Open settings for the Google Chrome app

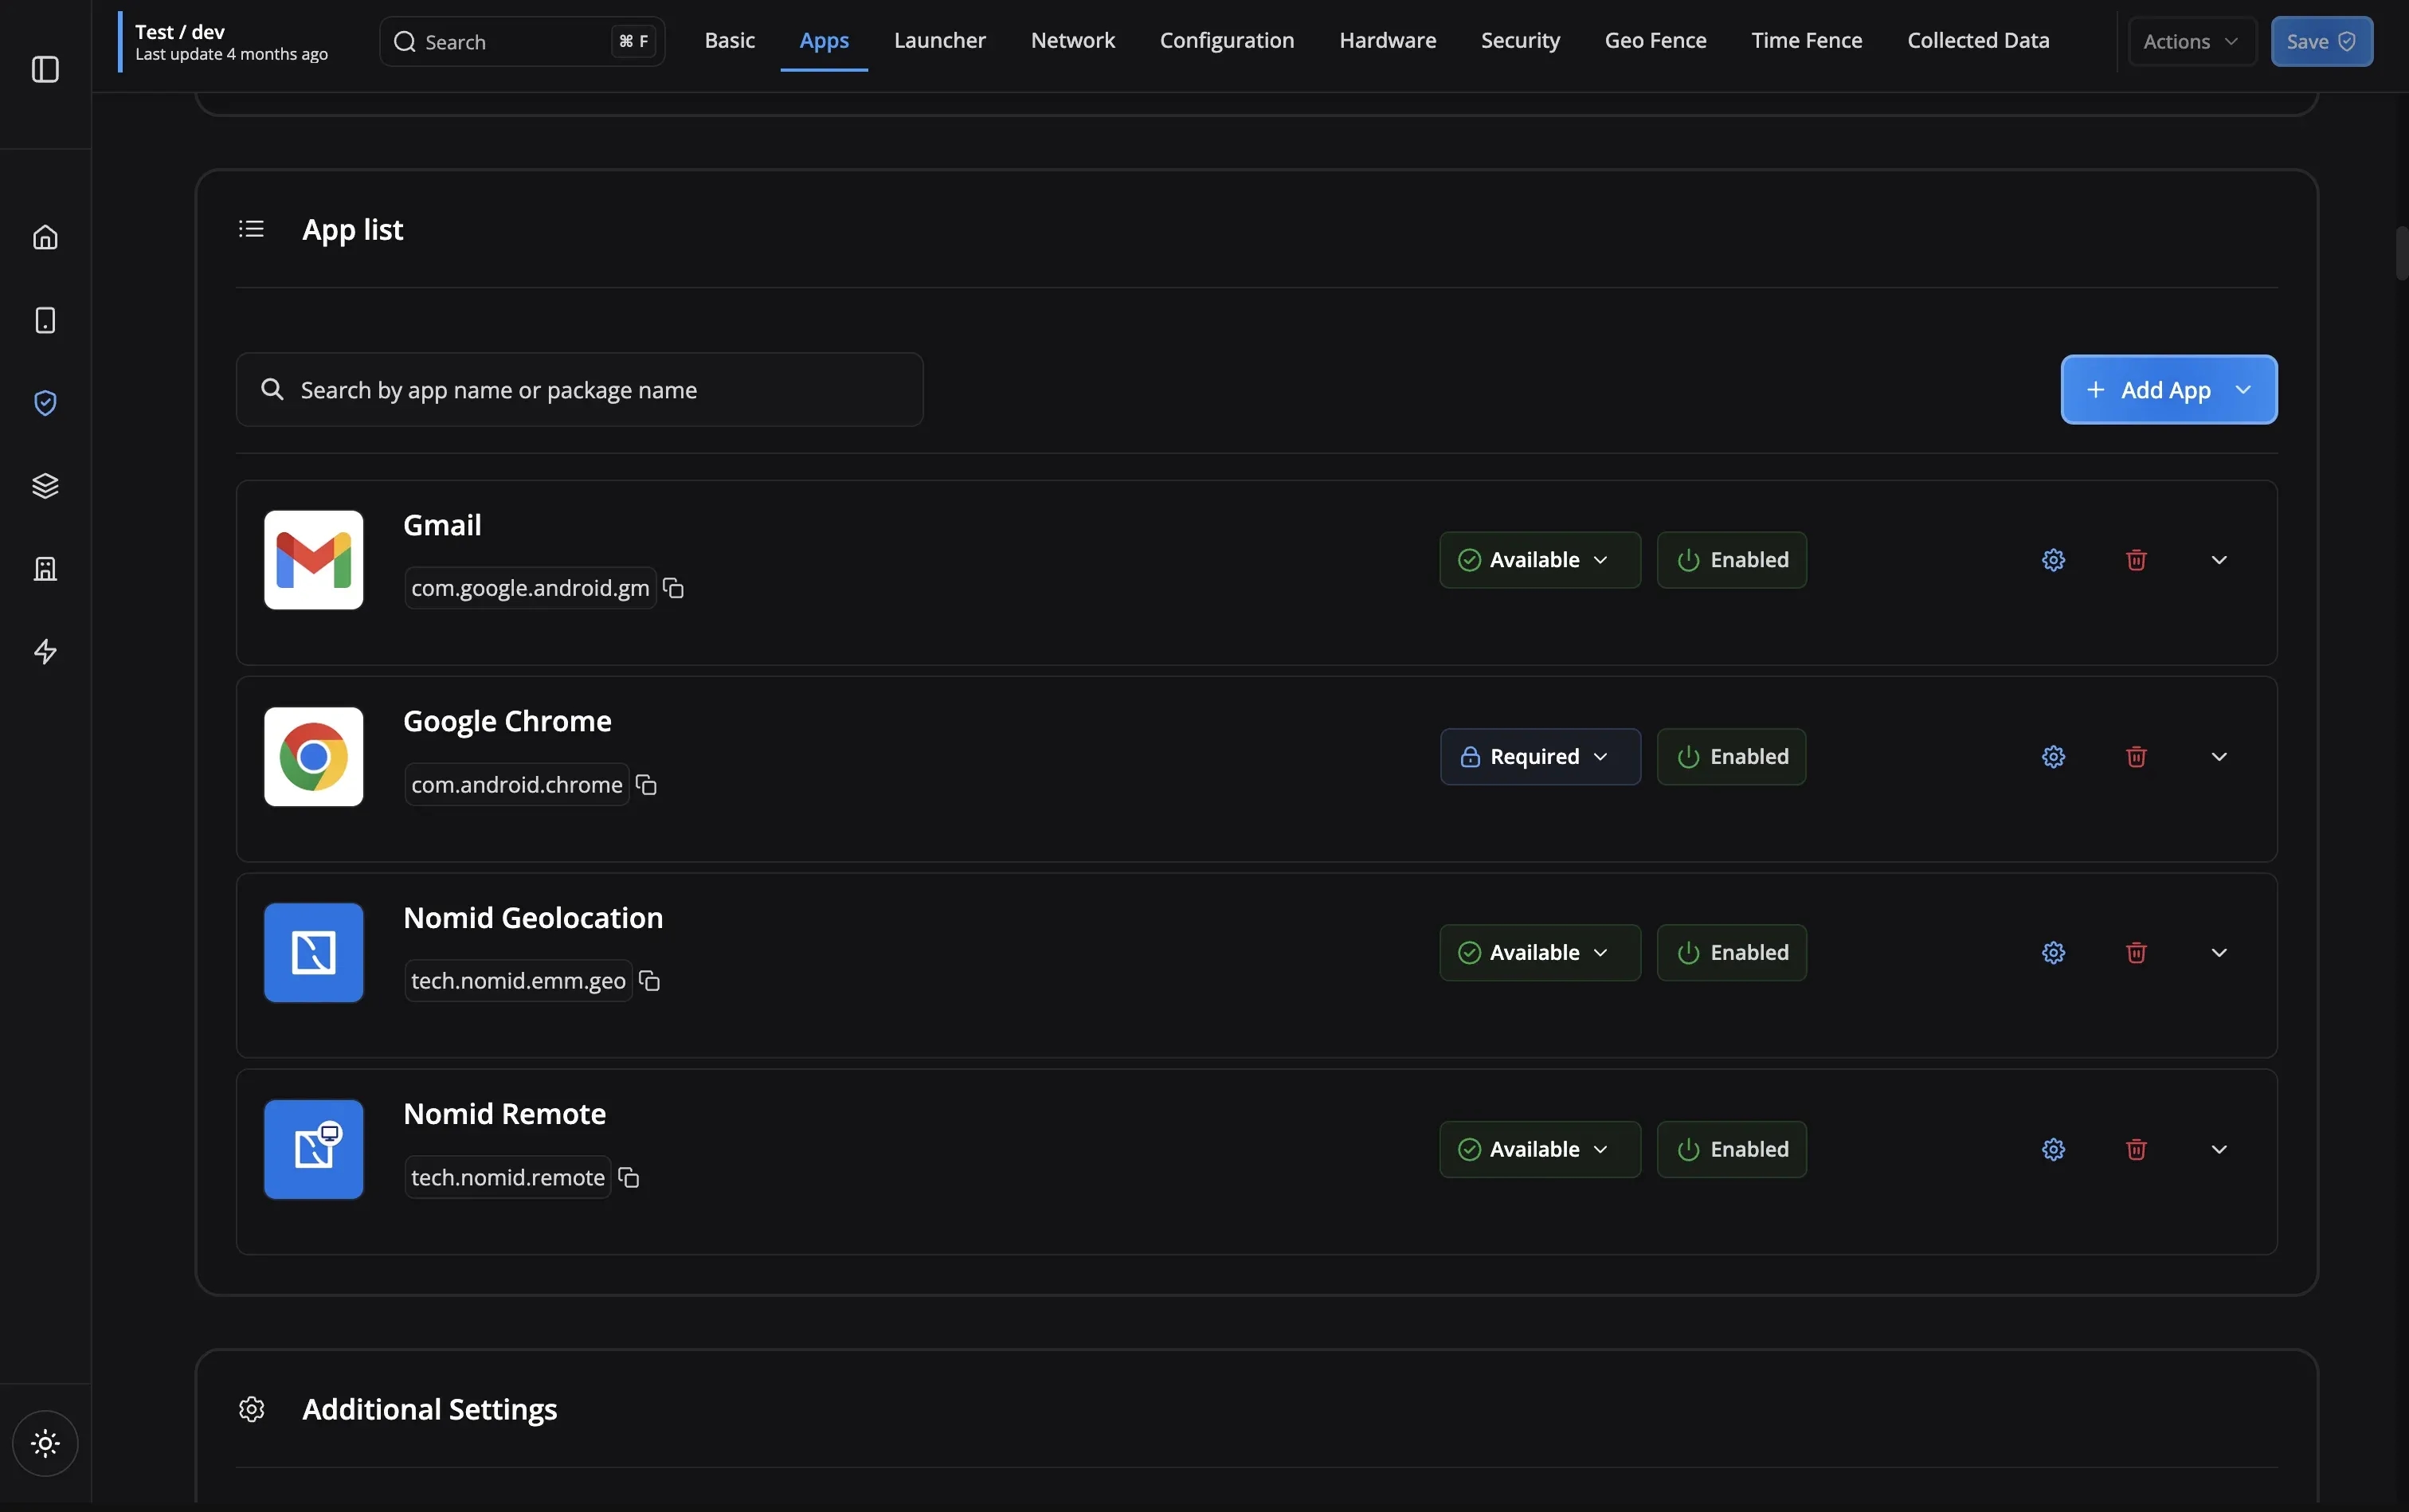click(2052, 757)
